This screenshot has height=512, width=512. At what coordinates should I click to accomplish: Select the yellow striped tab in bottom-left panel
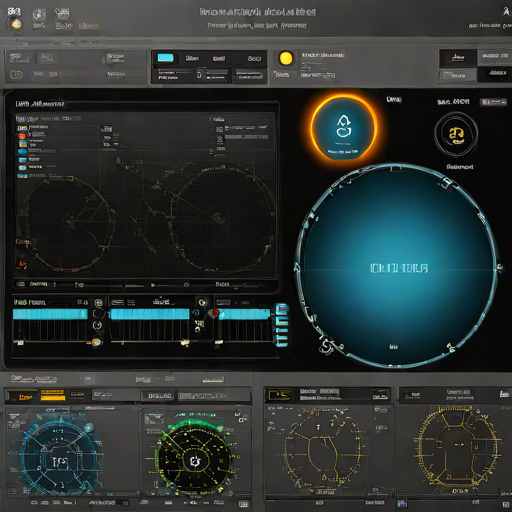(53, 395)
